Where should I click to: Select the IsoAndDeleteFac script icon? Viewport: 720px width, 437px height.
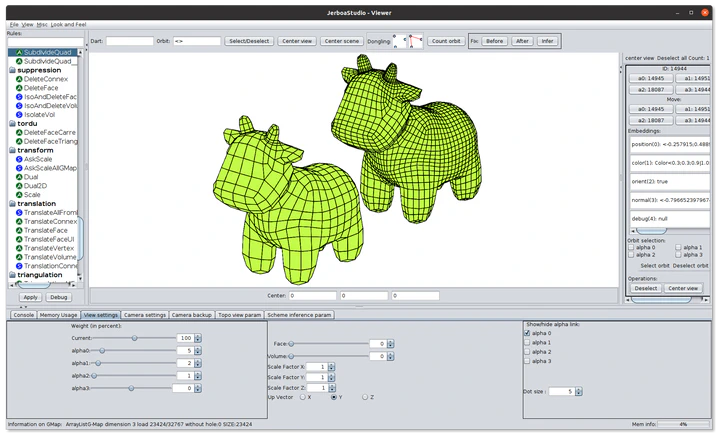19,97
